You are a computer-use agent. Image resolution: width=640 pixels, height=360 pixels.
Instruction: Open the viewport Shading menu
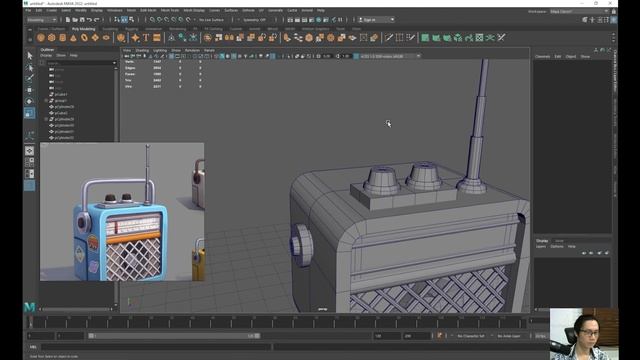(x=142, y=50)
